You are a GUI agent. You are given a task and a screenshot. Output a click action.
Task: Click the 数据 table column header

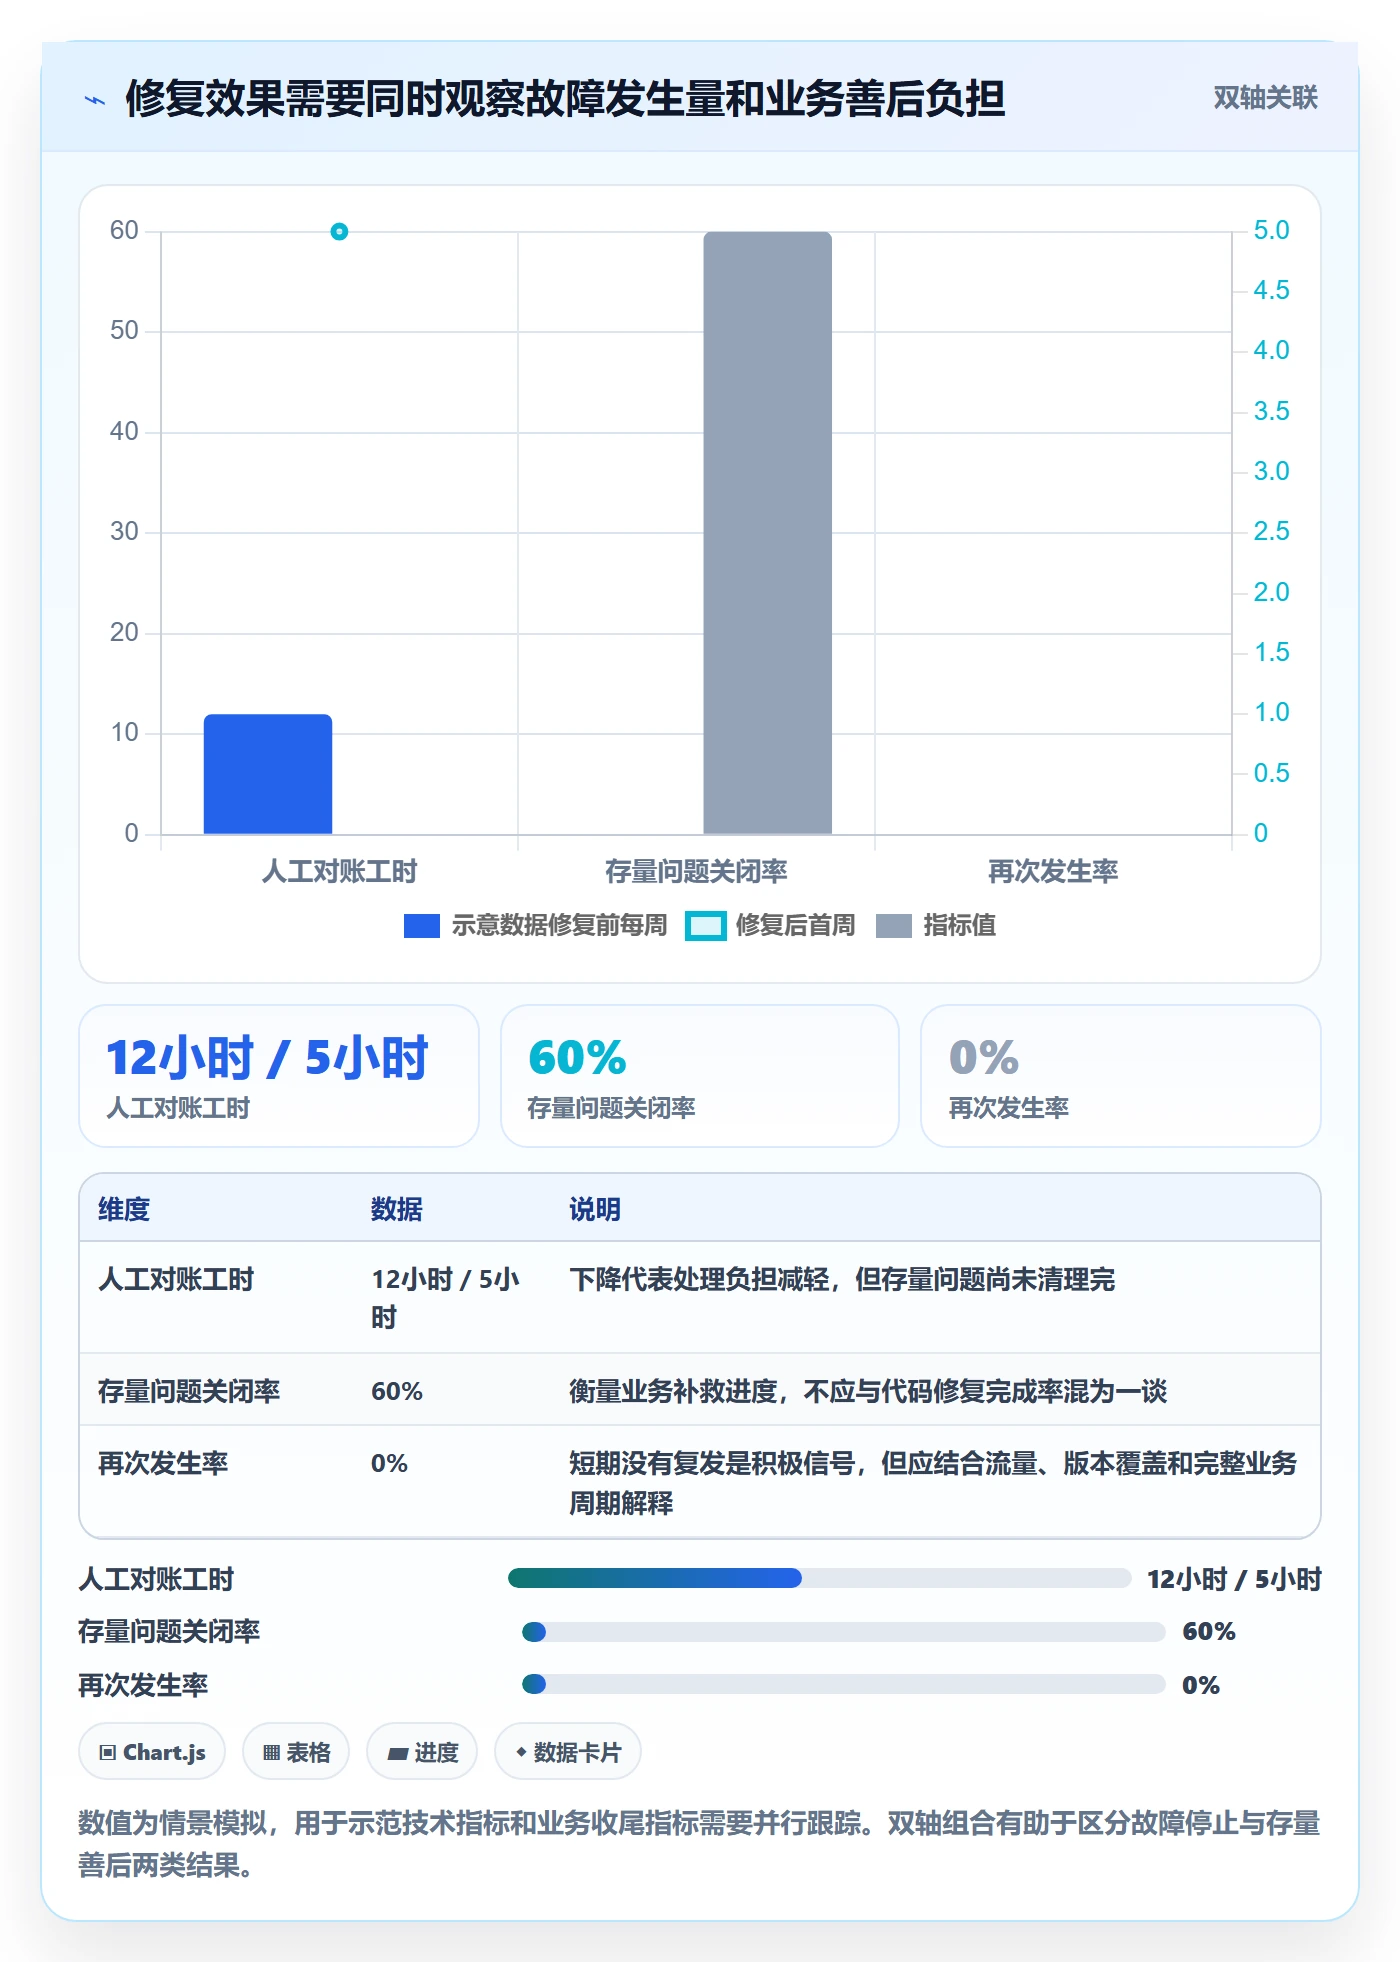[397, 1209]
